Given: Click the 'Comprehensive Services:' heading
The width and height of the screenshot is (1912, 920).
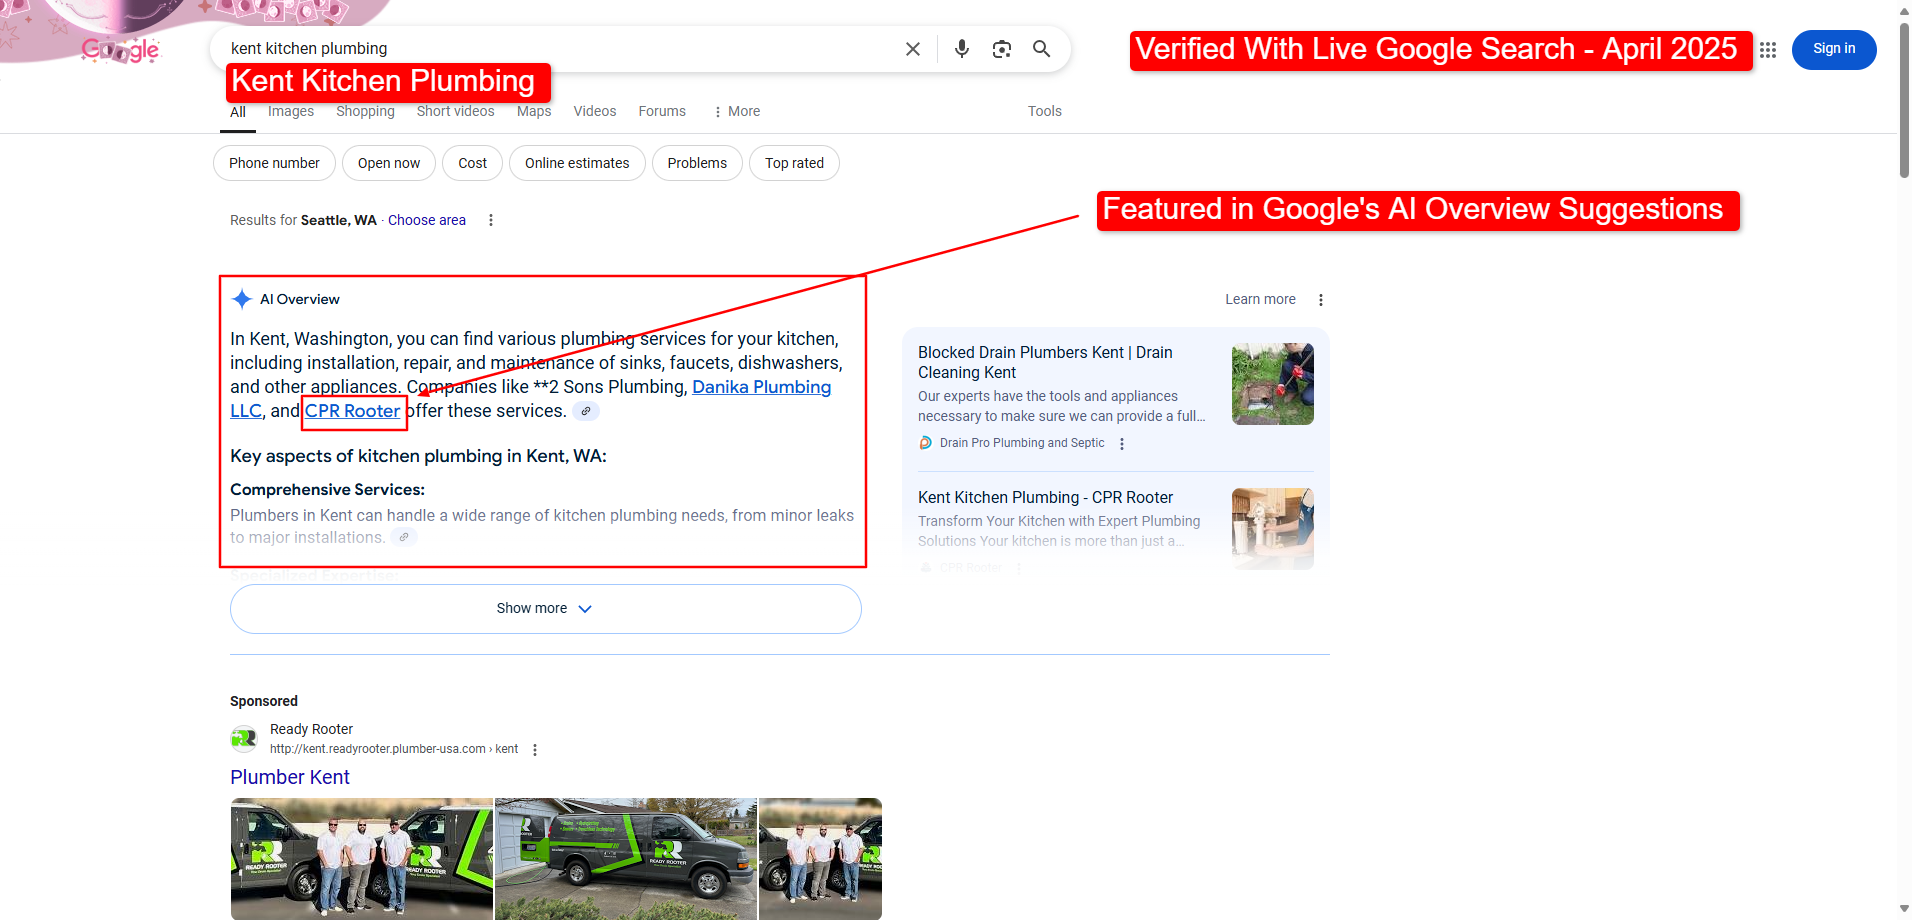Looking at the screenshot, I should point(327,489).
